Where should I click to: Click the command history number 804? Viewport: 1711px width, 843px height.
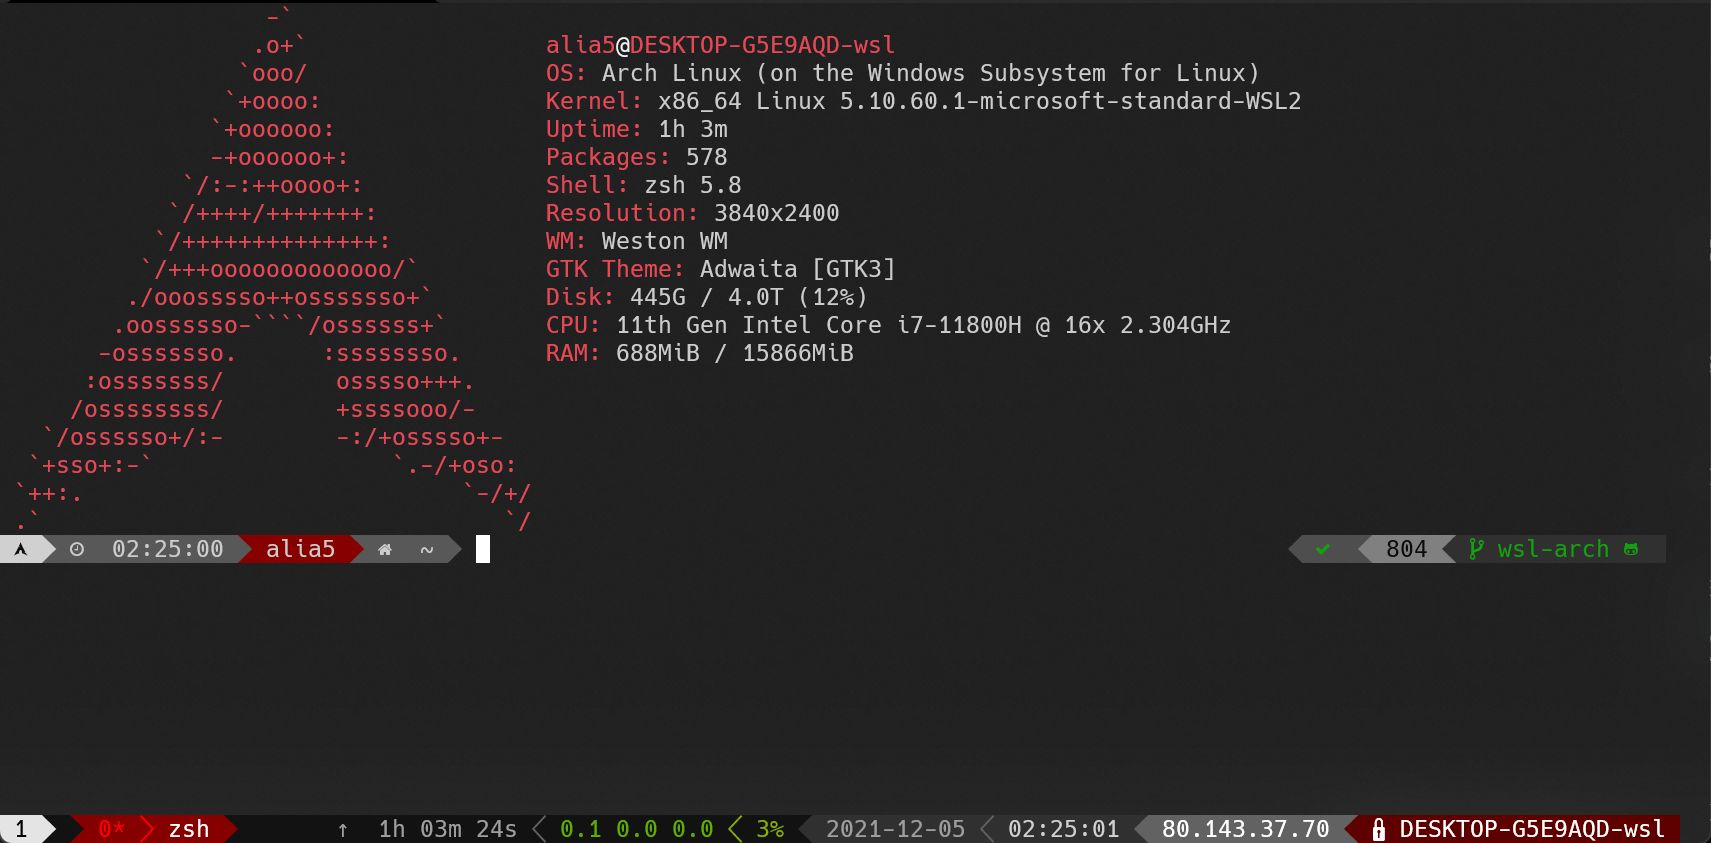[x=1406, y=549]
